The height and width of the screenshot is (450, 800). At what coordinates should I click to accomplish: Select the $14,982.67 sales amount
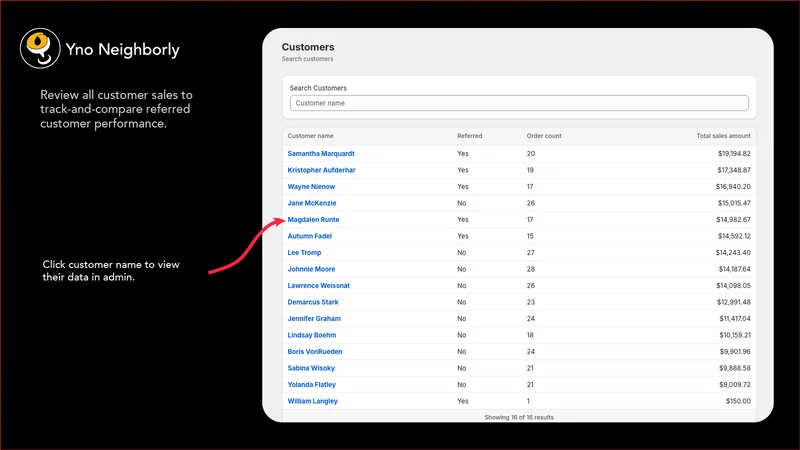coord(734,219)
